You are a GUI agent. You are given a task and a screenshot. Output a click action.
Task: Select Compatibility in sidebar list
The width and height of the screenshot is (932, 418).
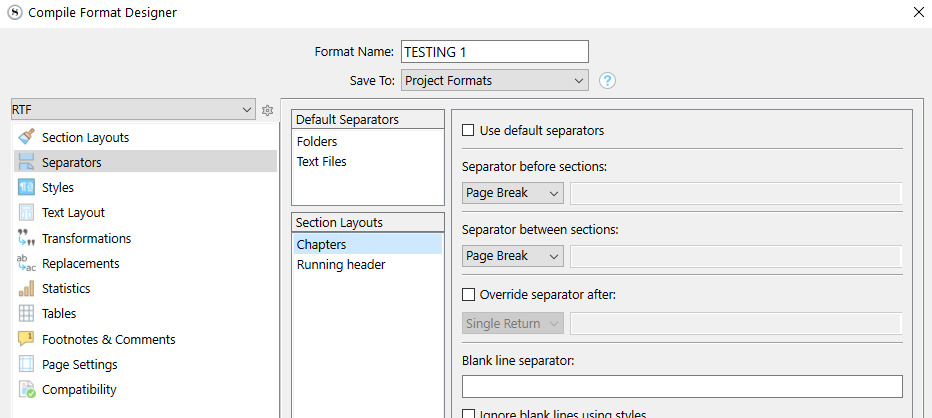[x=79, y=389]
